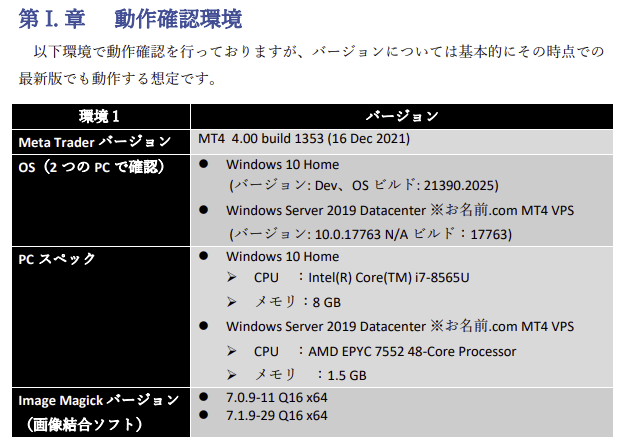Screen dimensions: 628x446
Task: Select the row label Image Magick バージョン
Action: tap(99, 400)
